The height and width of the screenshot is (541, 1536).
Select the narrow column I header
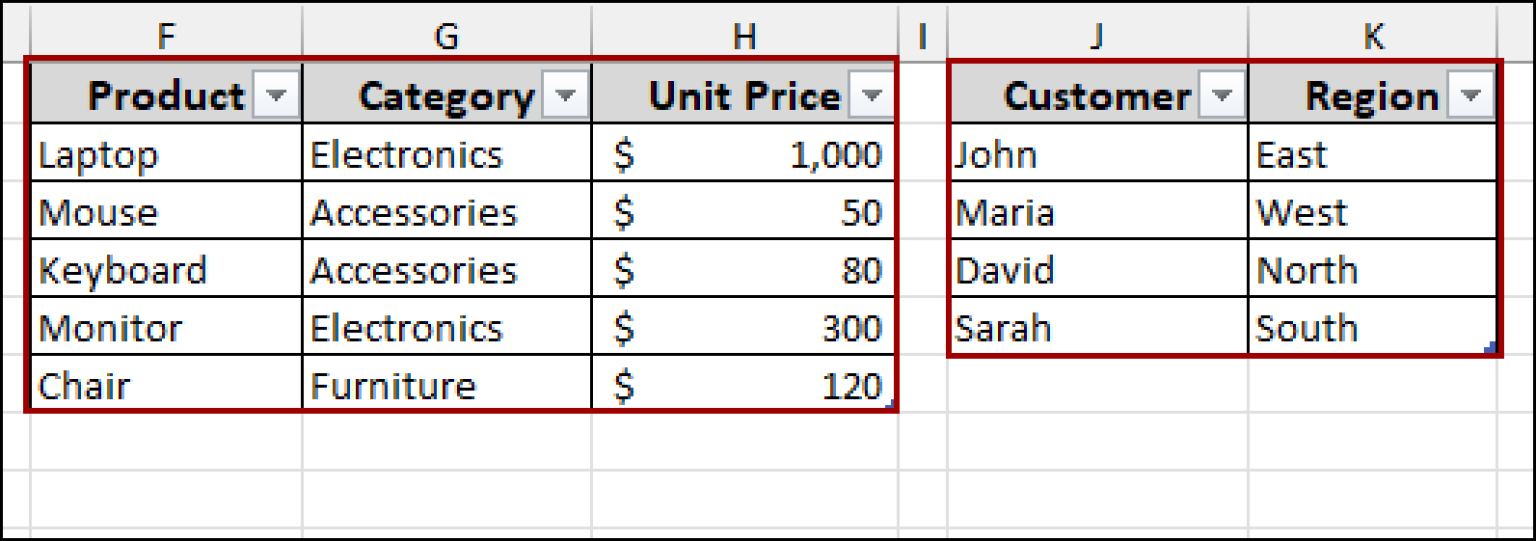[922, 36]
